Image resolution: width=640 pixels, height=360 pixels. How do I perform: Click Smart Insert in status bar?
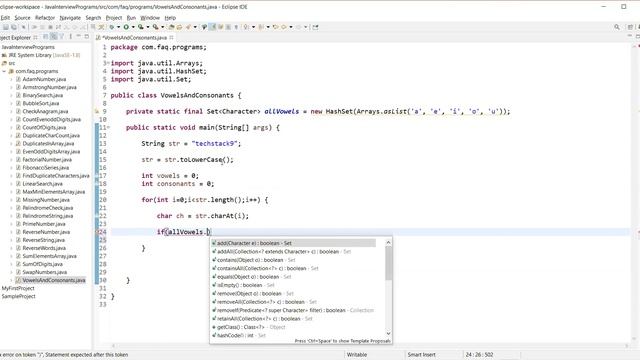[421, 355]
